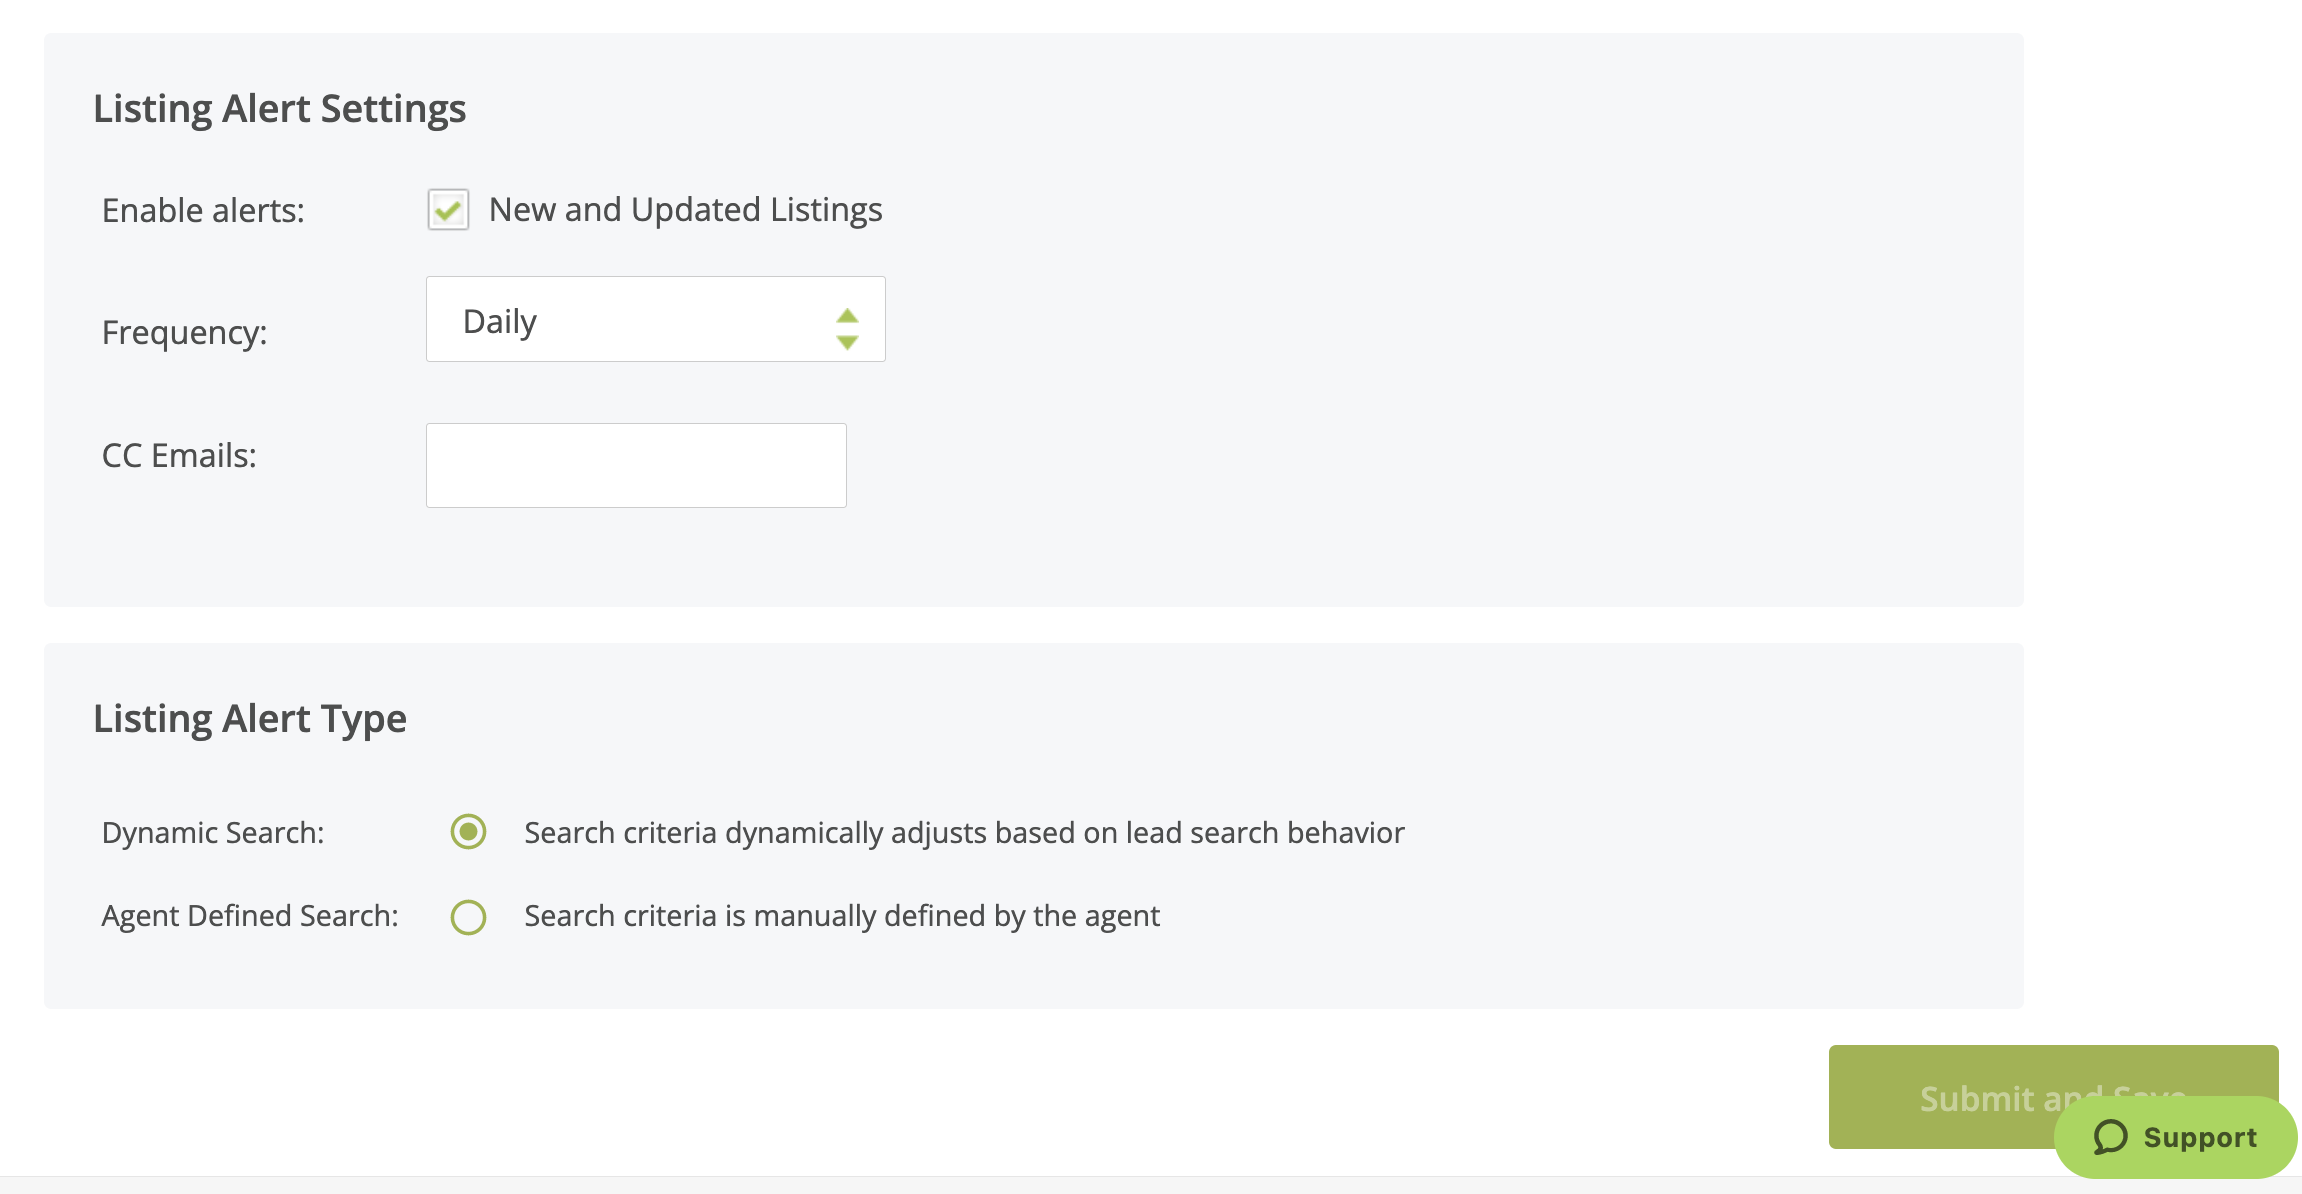This screenshot has width=2302, height=1194.
Task: Click the New and Updated Listings label
Action: (x=685, y=210)
